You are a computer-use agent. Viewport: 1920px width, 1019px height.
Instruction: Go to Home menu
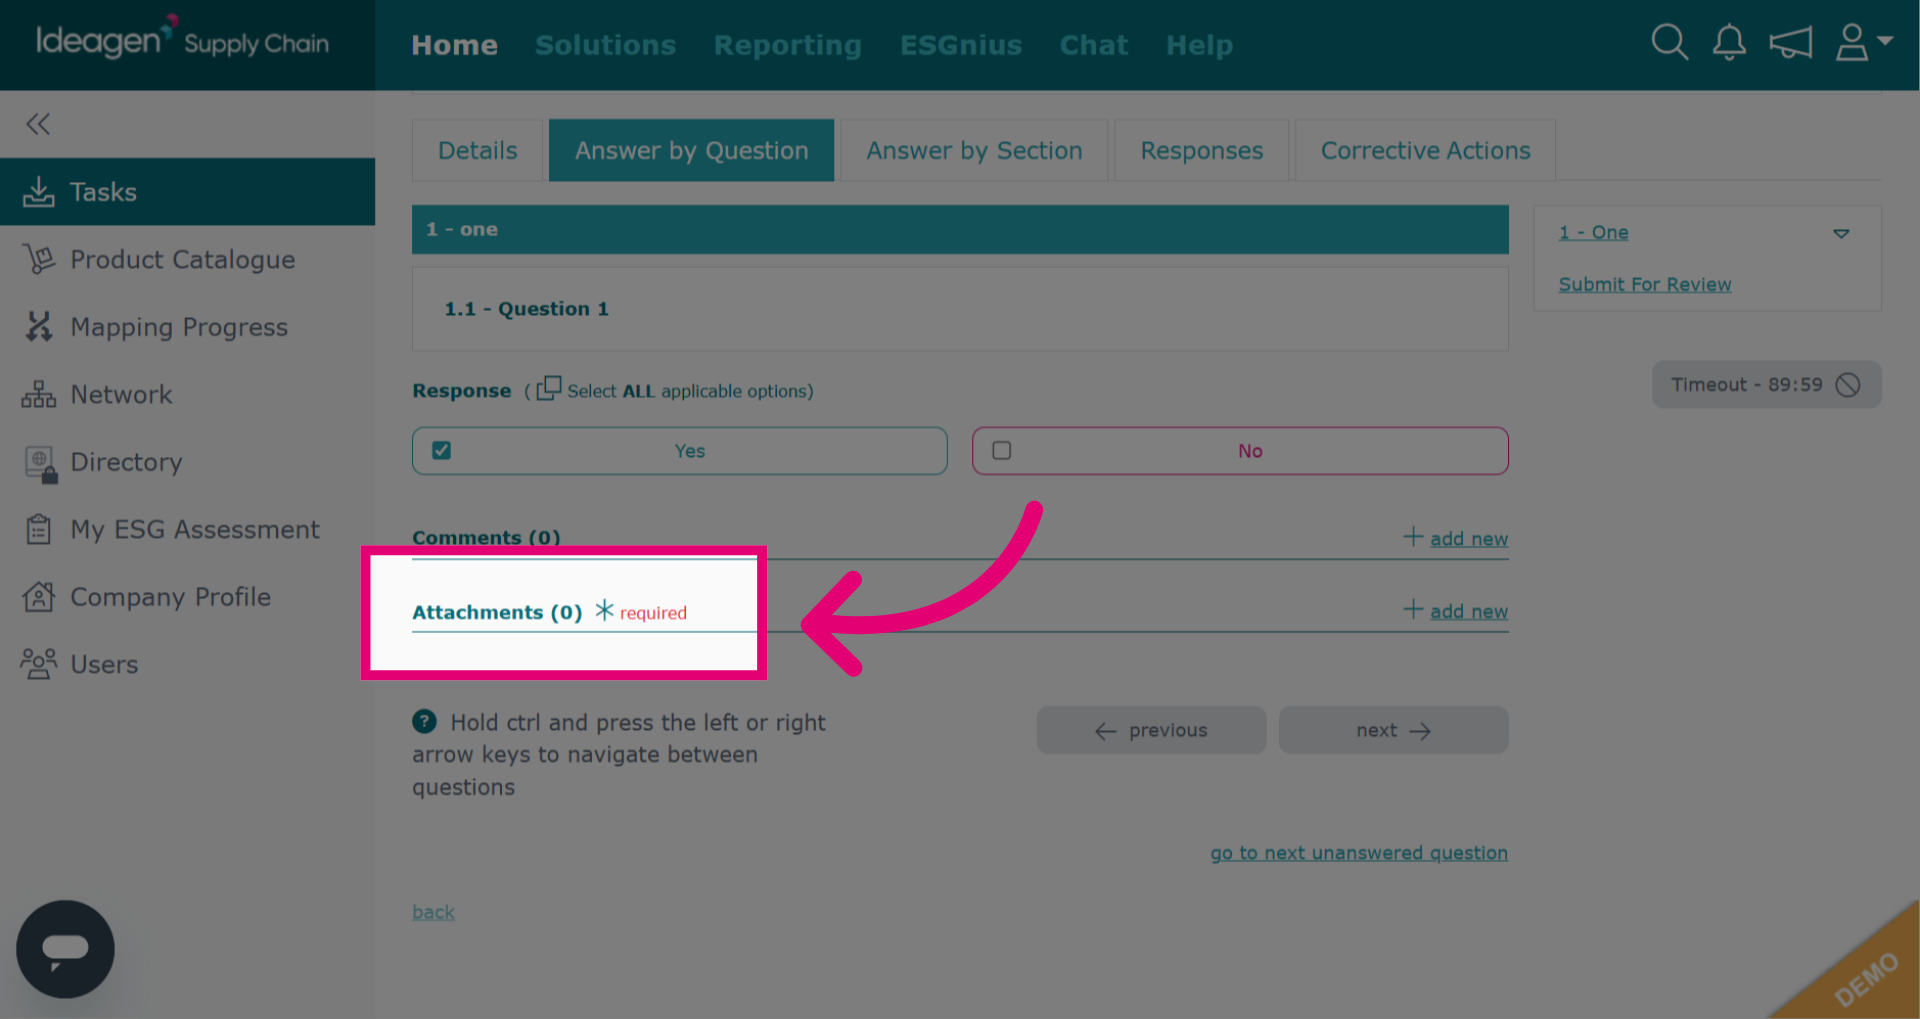pos(454,45)
